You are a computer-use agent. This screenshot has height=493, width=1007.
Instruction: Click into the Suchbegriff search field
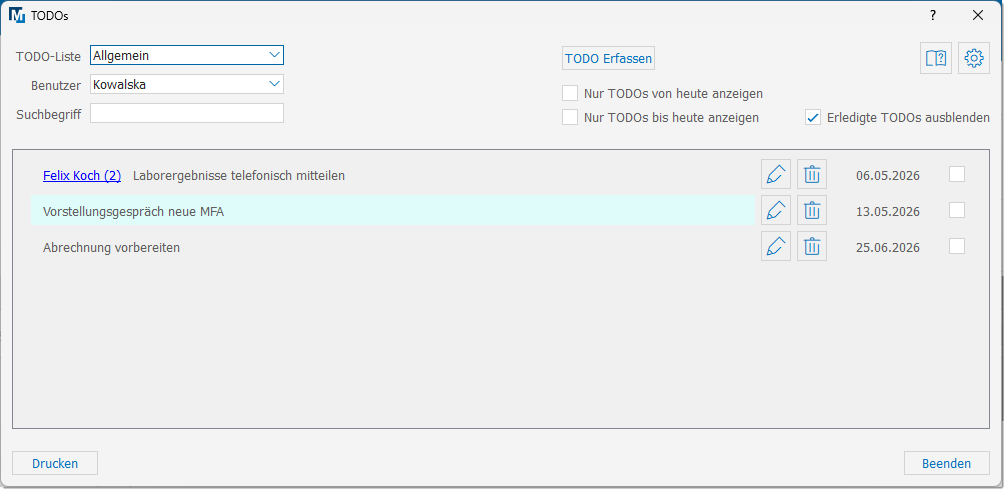click(x=187, y=113)
